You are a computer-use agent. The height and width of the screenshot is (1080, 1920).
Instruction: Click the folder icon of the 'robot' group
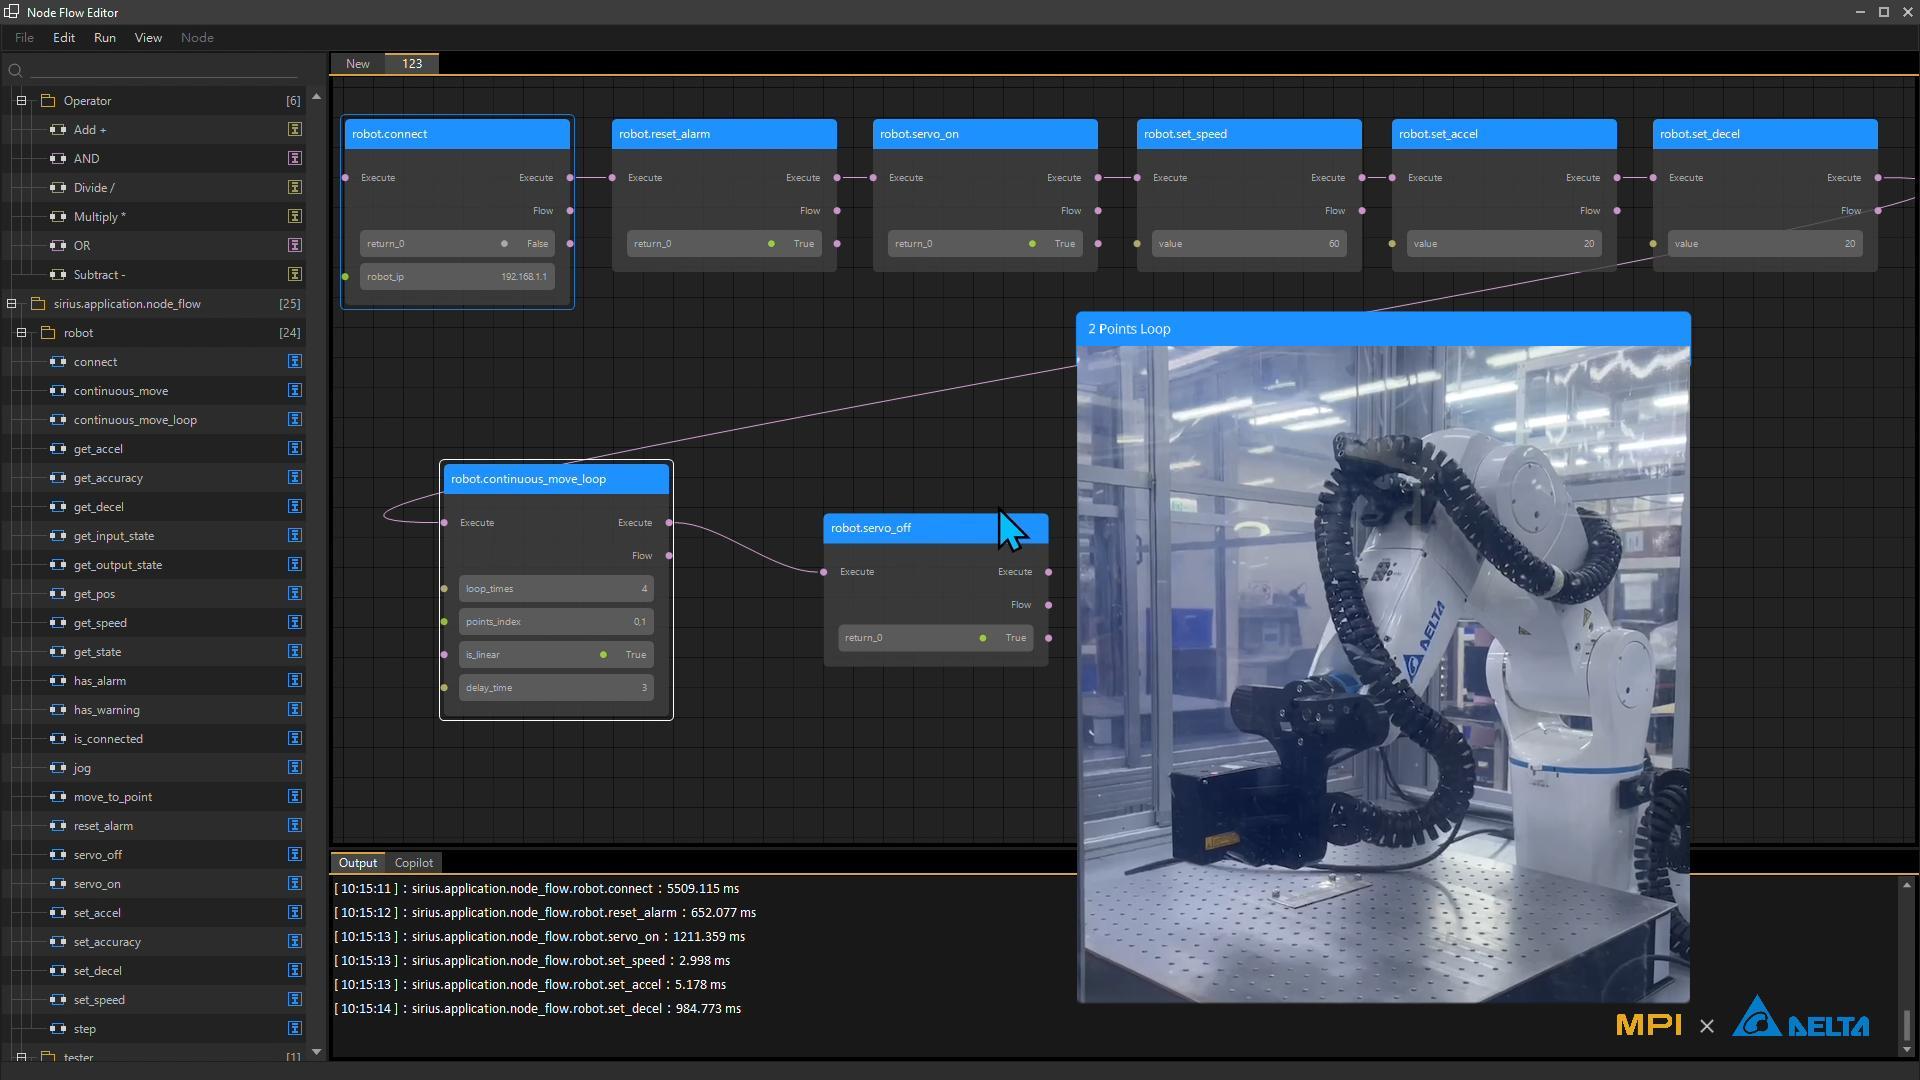click(x=48, y=333)
